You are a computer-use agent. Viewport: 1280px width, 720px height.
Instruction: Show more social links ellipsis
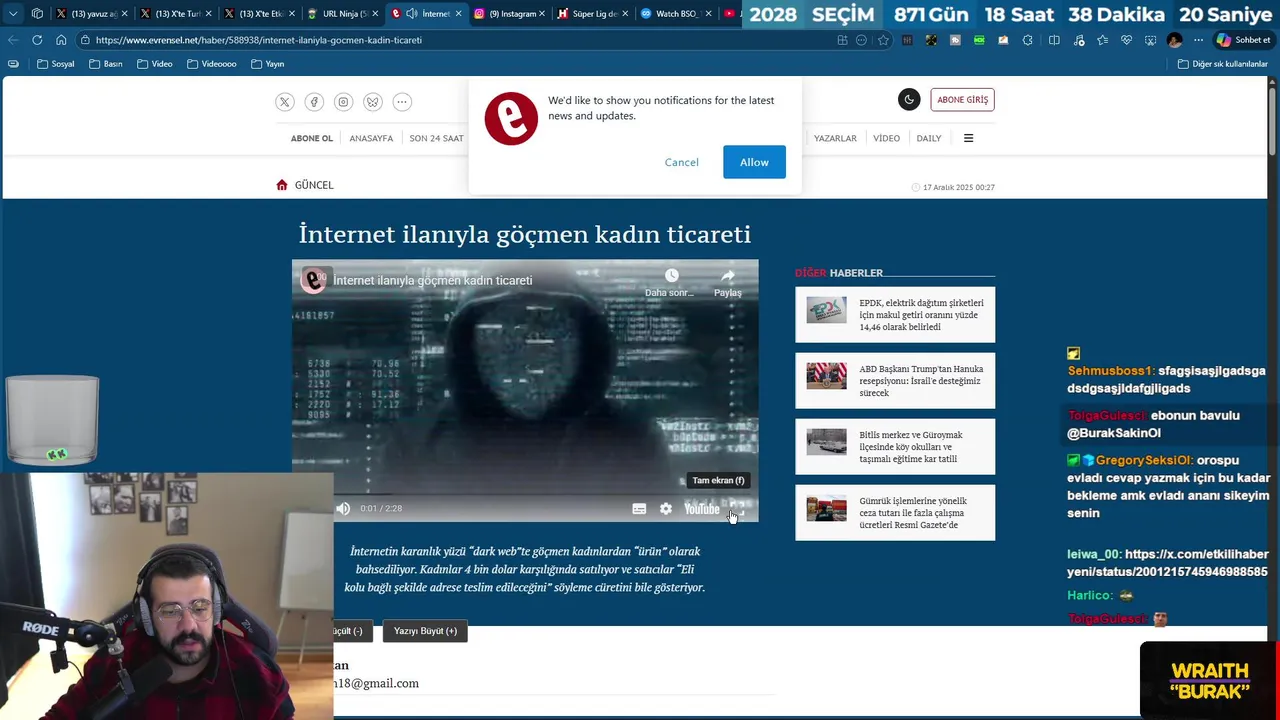point(402,102)
